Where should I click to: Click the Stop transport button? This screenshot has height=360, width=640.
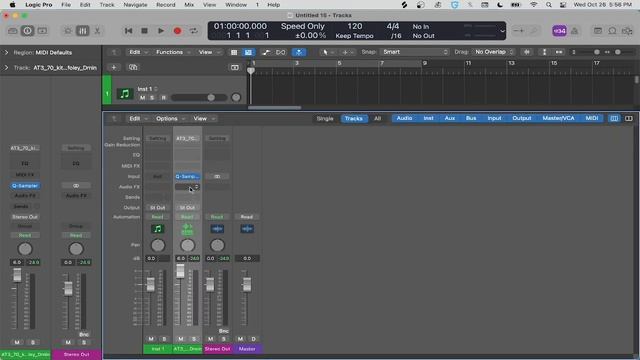(144, 31)
